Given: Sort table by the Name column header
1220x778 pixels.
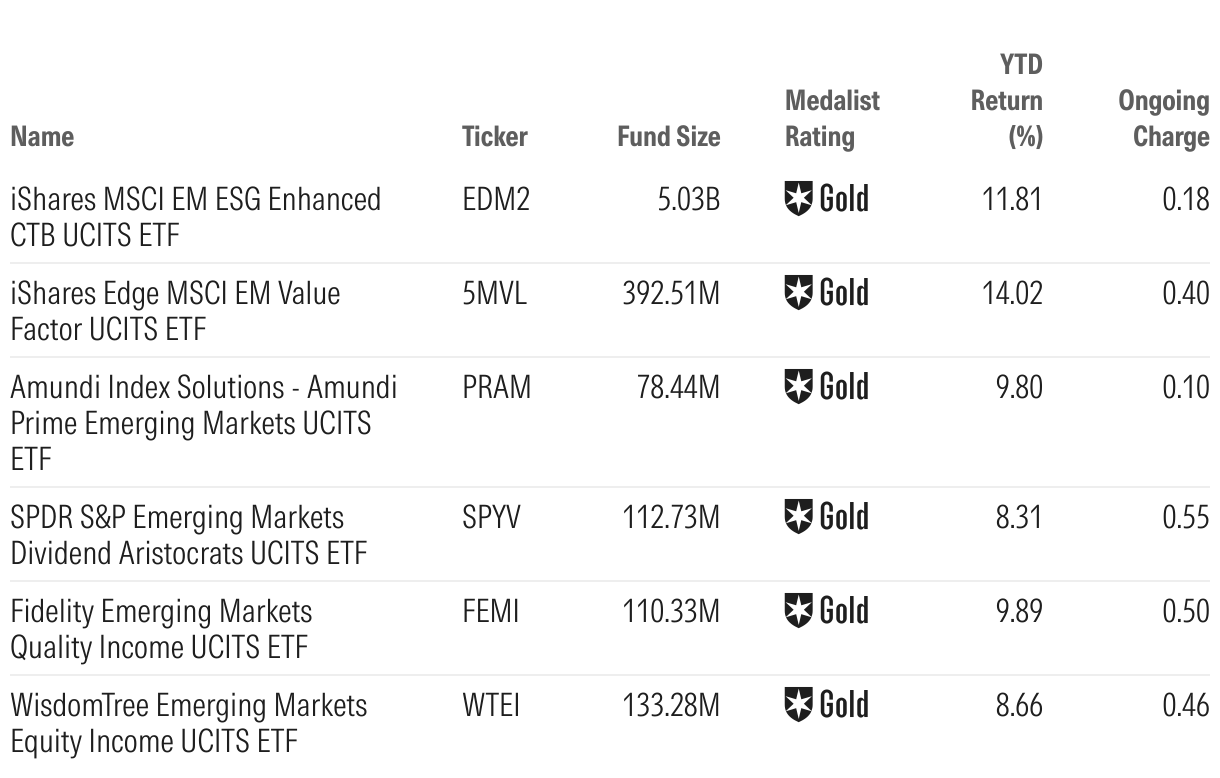Looking at the screenshot, I should (42, 136).
